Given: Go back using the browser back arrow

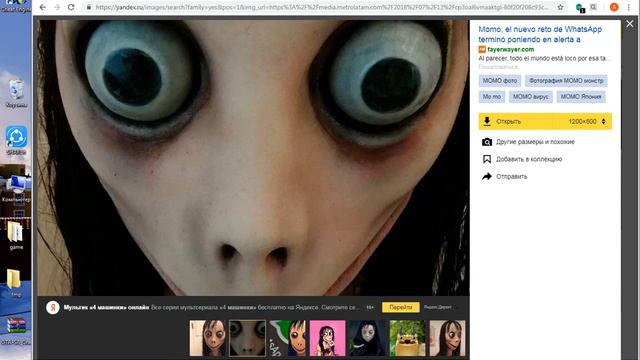Looking at the screenshot, I should coord(42,7).
